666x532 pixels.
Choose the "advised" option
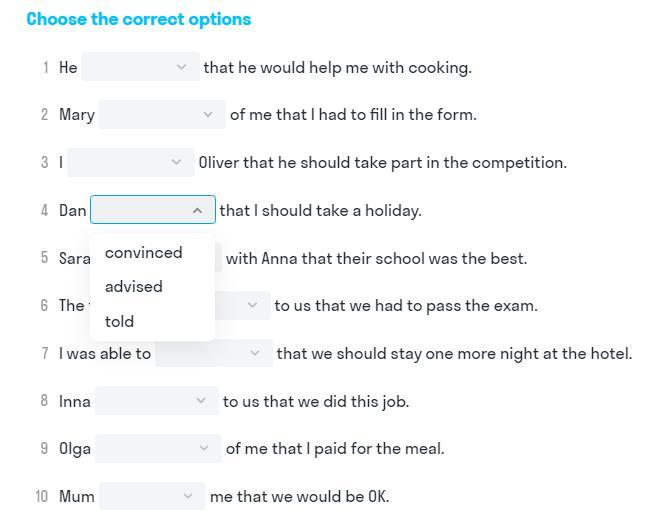(x=134, y=286)
